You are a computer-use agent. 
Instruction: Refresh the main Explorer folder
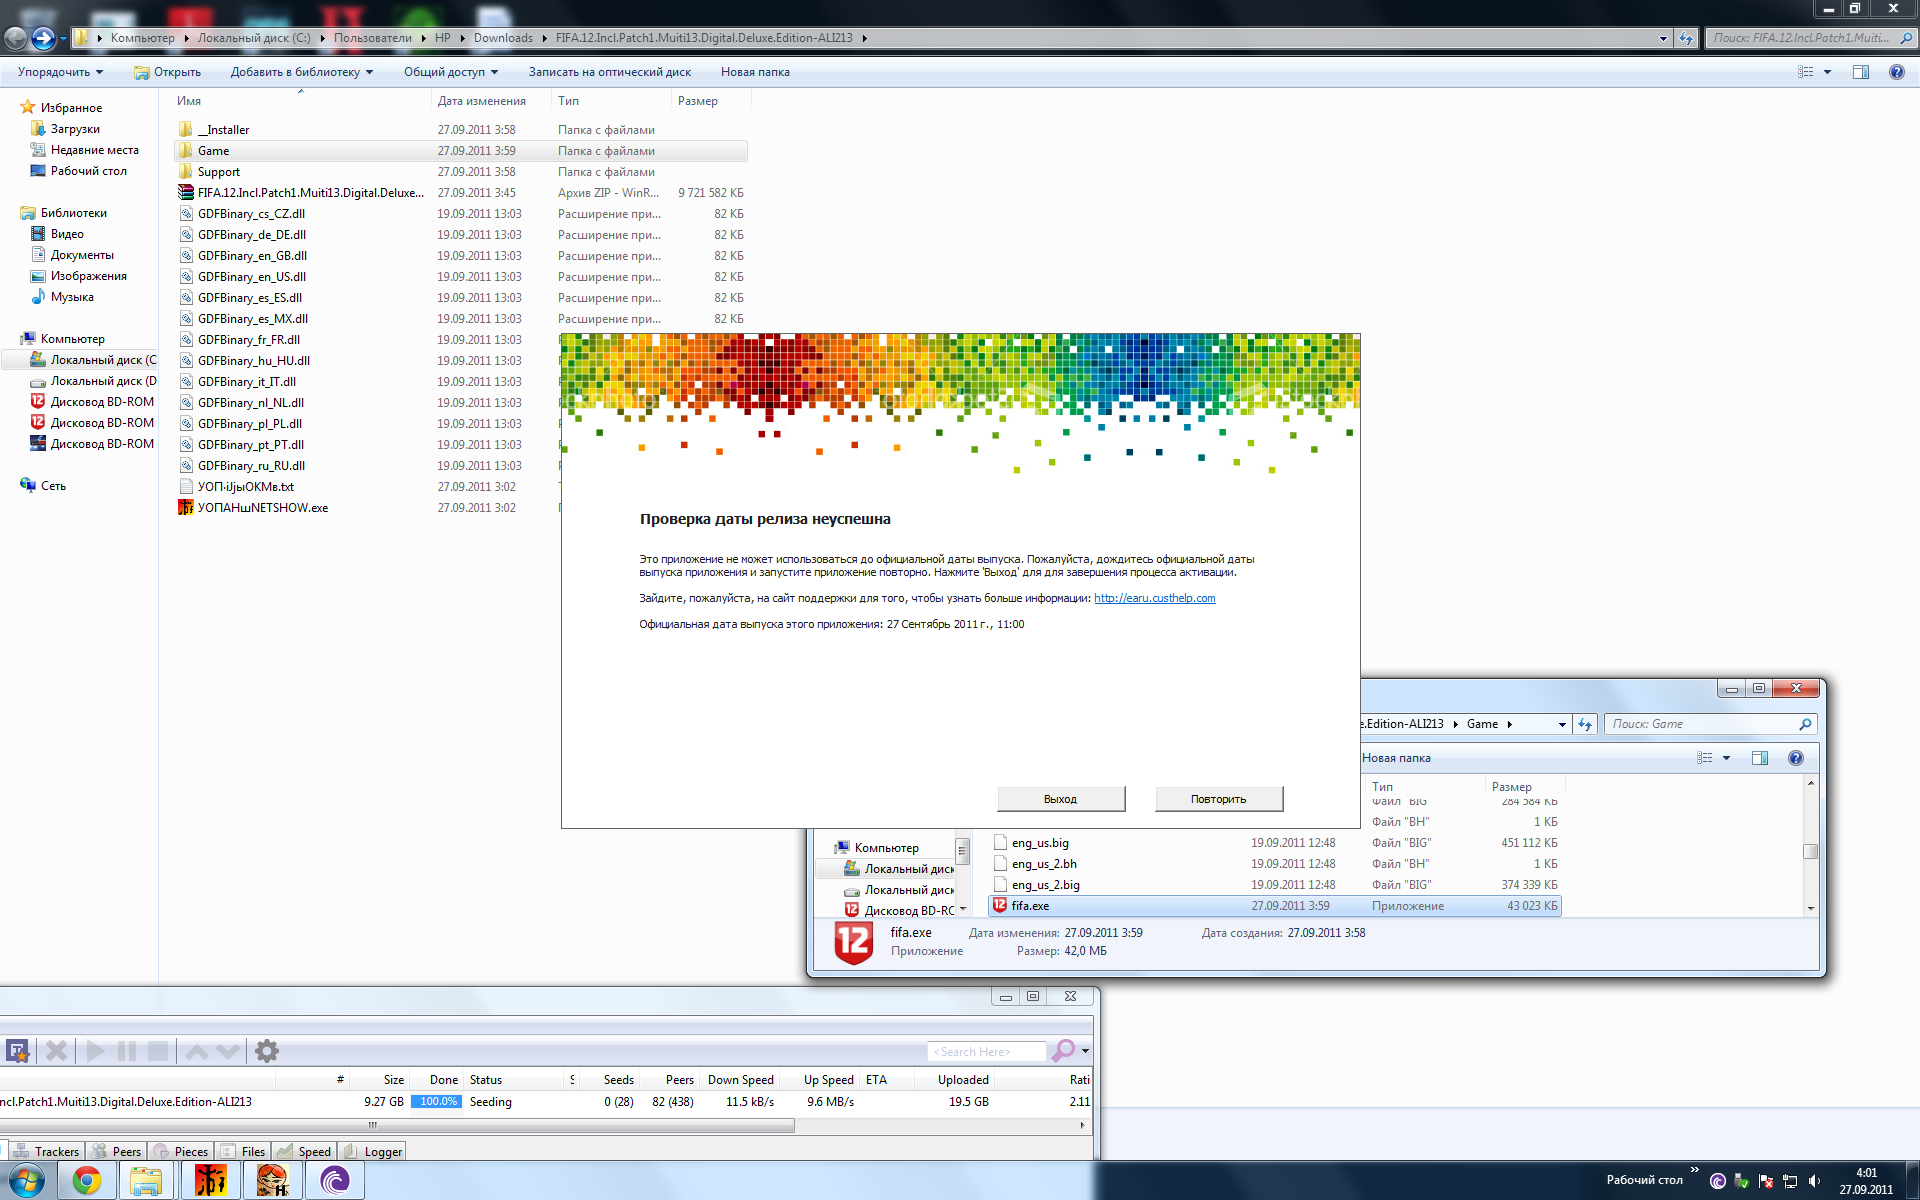pyautogui.click(x=1686, y=38)
